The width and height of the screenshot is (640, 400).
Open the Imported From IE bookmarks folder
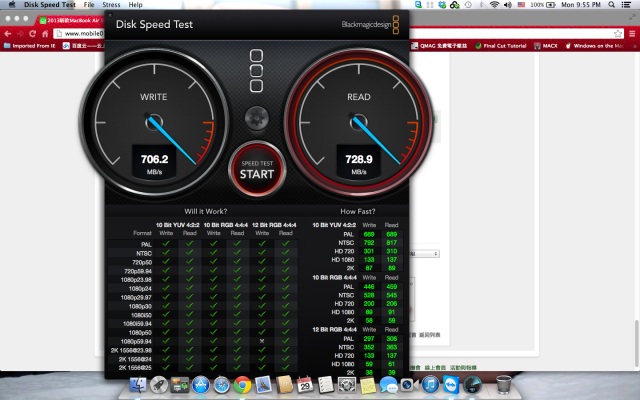(29, 46)
